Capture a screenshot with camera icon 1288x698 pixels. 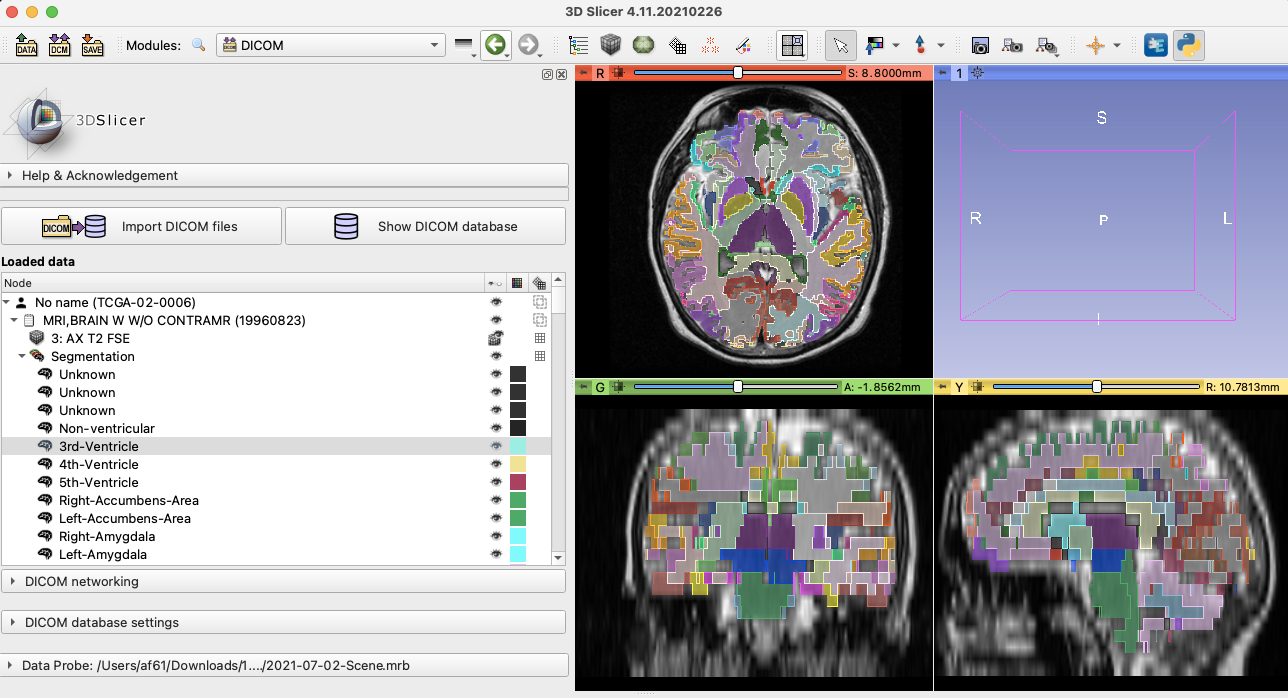[x=980, y=45]
